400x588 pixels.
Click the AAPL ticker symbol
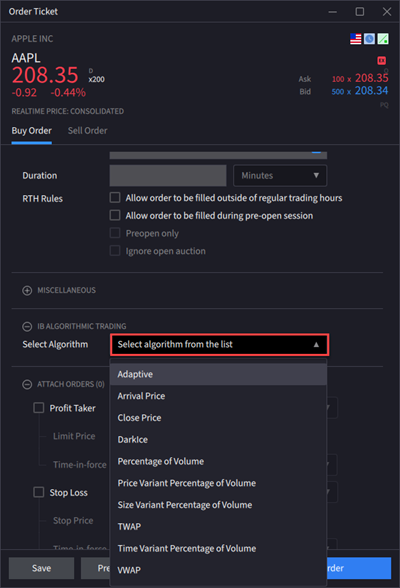pos(26,58)
